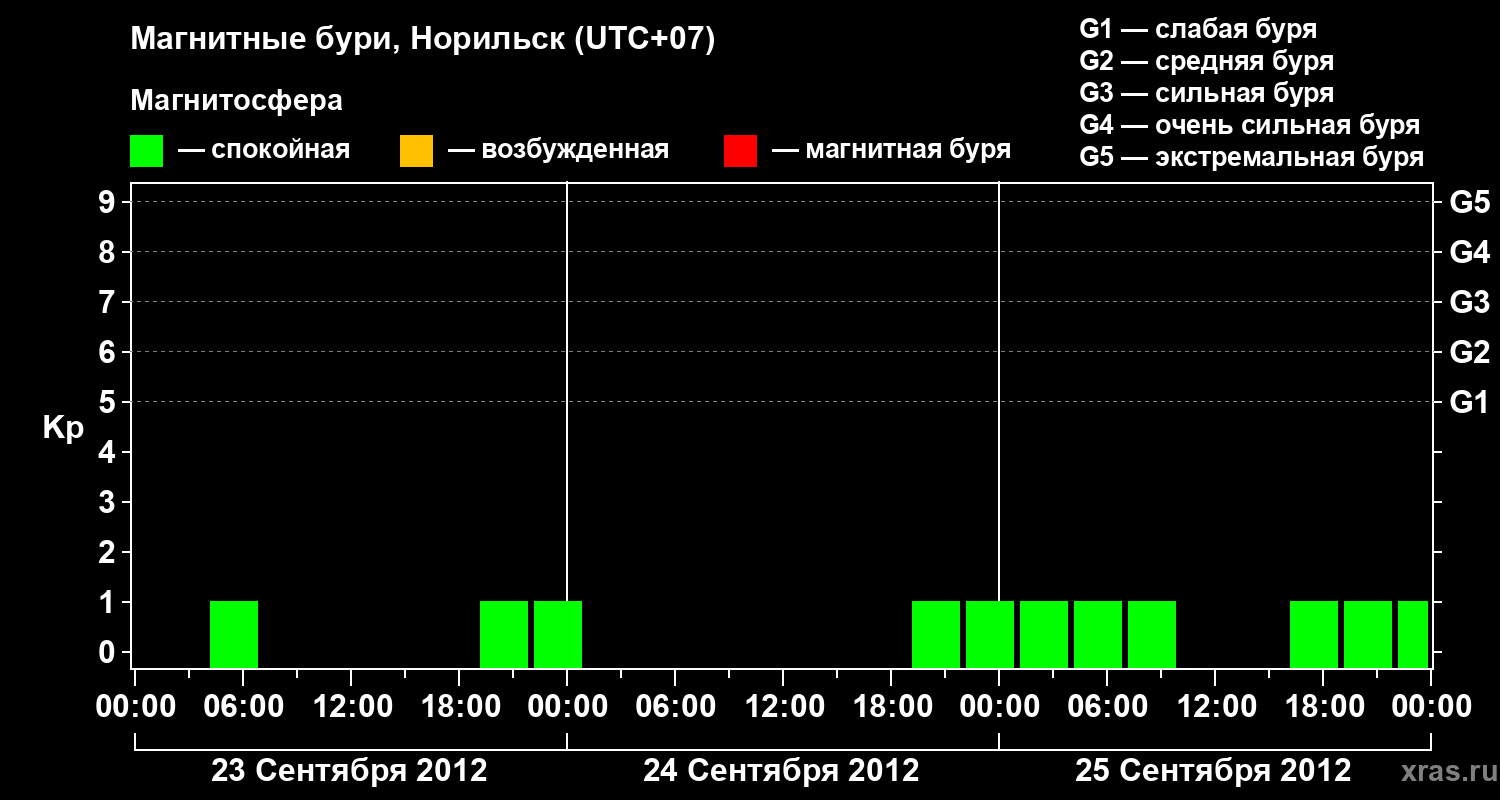Click the right-axis 'G5' tick label
Image resolution: width=1500 pixels, height=800 pixels.
coord(1470,203)
